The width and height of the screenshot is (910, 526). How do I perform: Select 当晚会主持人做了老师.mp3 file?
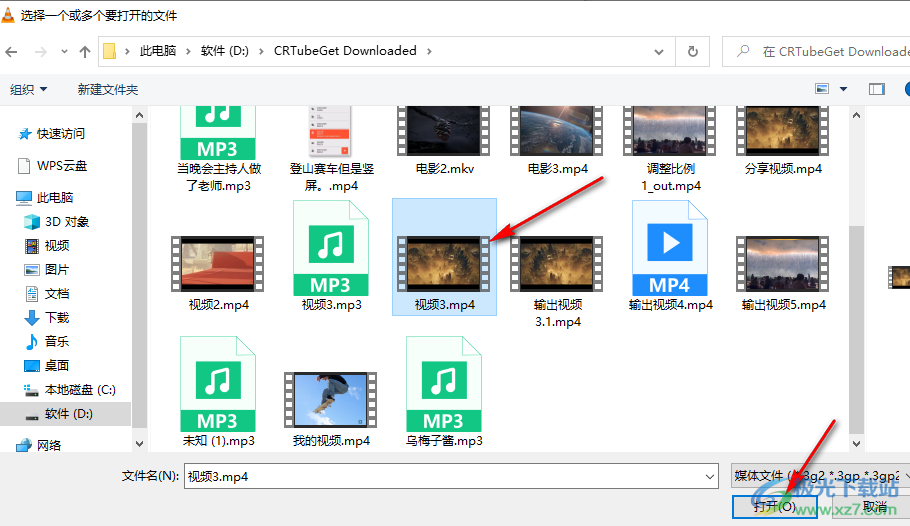click(x=218, y=150)
